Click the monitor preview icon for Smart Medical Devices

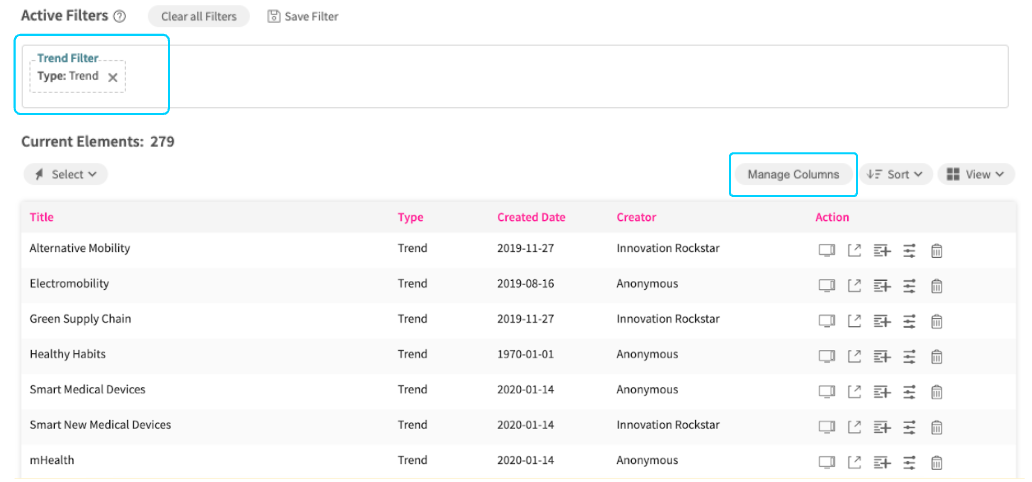tap(826, 391)
